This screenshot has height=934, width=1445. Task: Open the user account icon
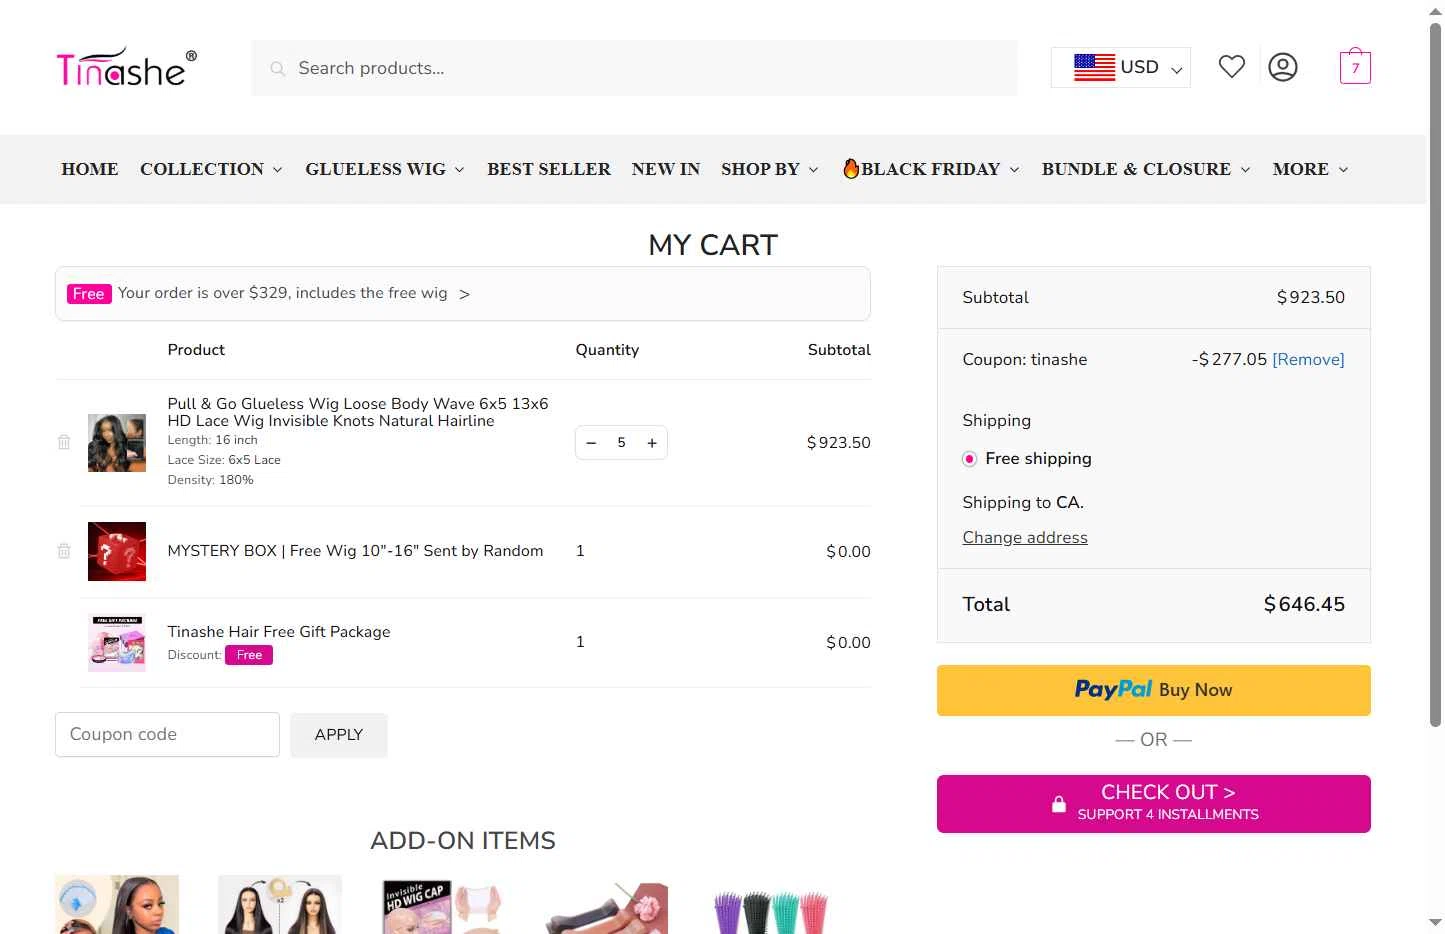point(1283,67)
